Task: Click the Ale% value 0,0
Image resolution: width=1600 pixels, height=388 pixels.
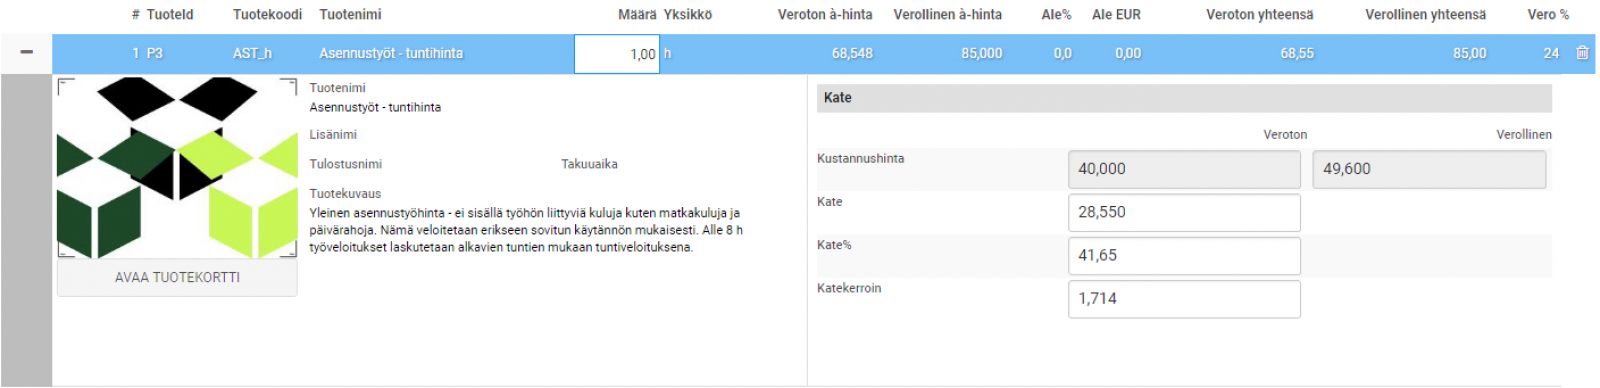Action: [1062, 53]
